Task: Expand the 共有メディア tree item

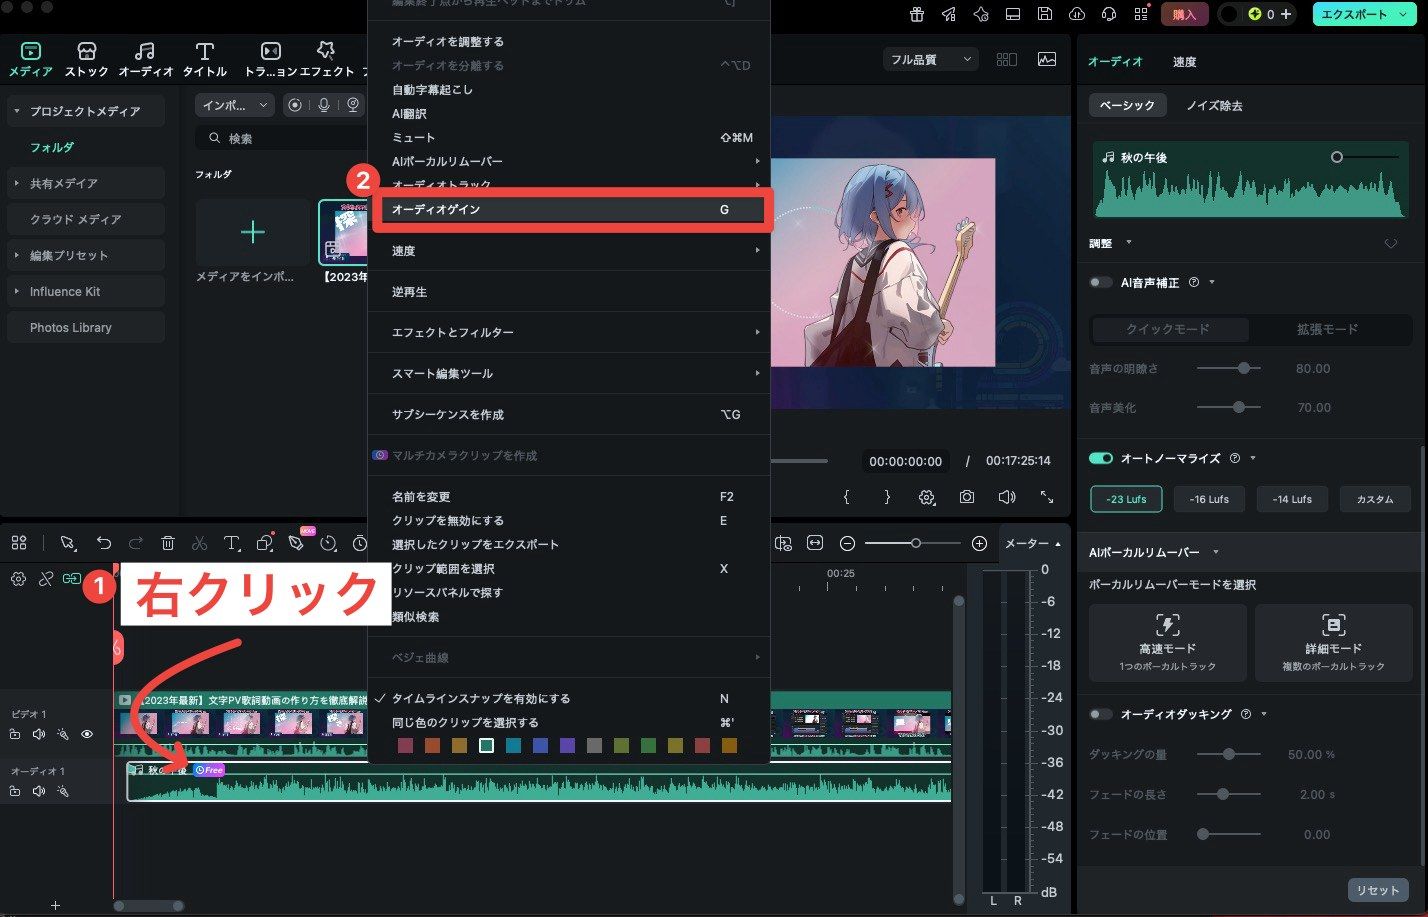Action: pos(17,184)
